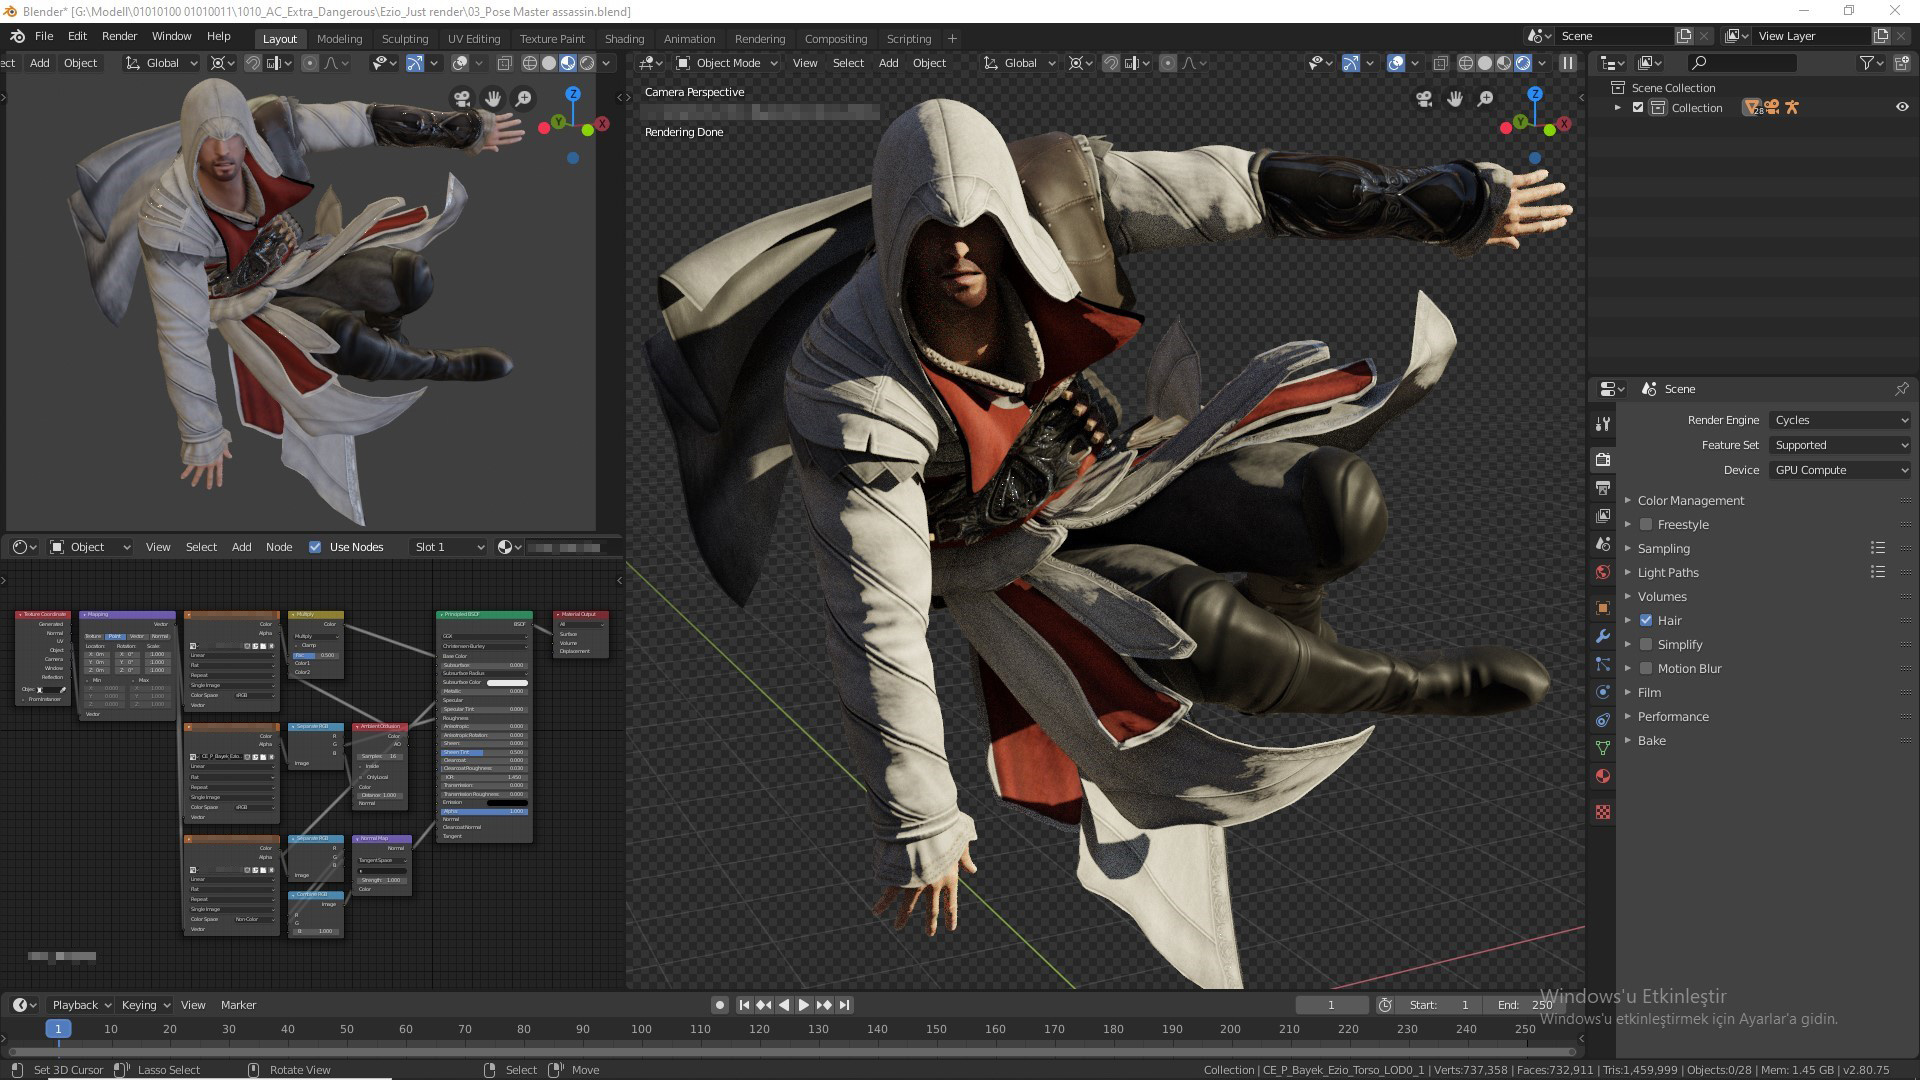Image resolution: width=1920 pixels, height=1080 pixels.
Task: Toggle Use Nodes checkbox in shader editor
Action: (314, 546)
